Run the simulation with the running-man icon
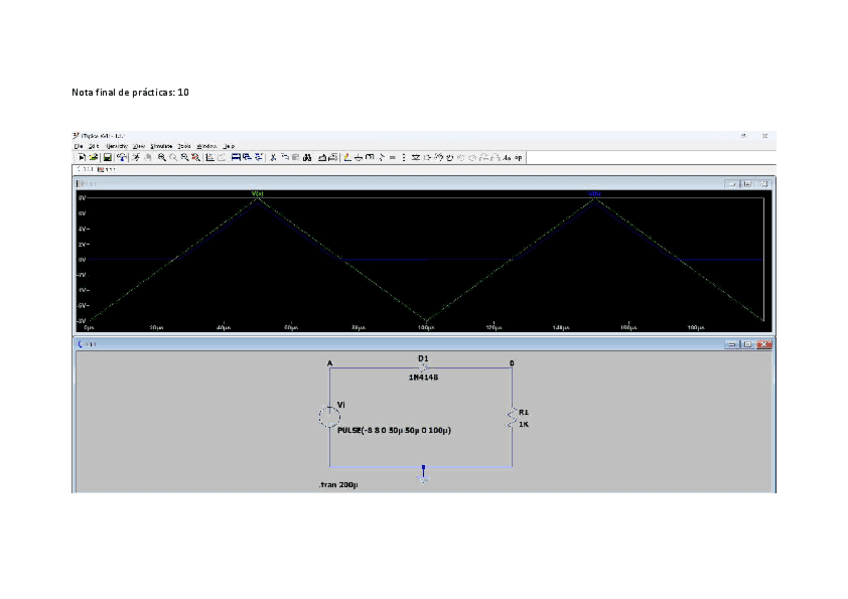The width and height of the screenshot is (848, 599). pyautogui.click(x=136, y=156)
